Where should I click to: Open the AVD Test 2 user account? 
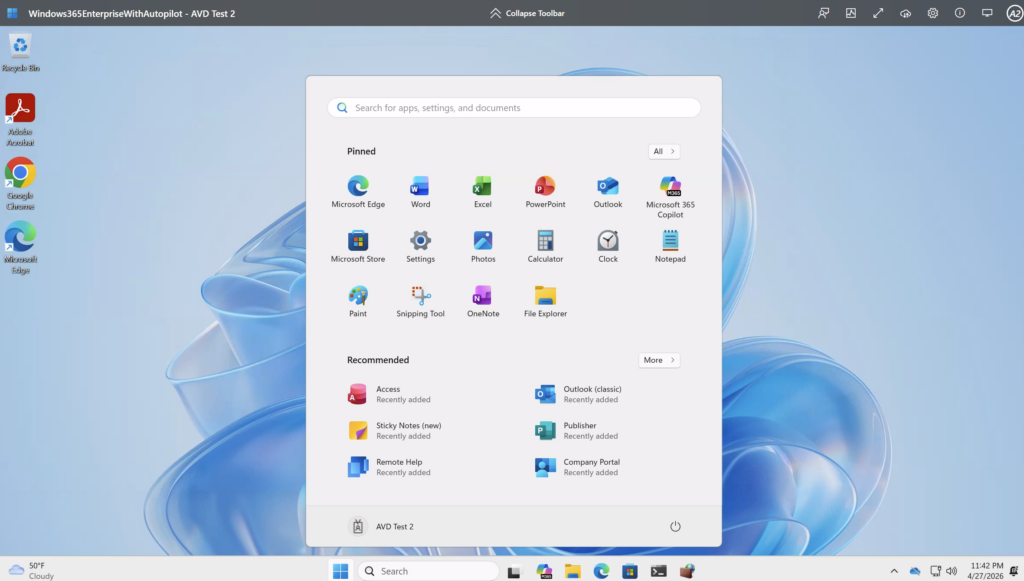(381, 526)
